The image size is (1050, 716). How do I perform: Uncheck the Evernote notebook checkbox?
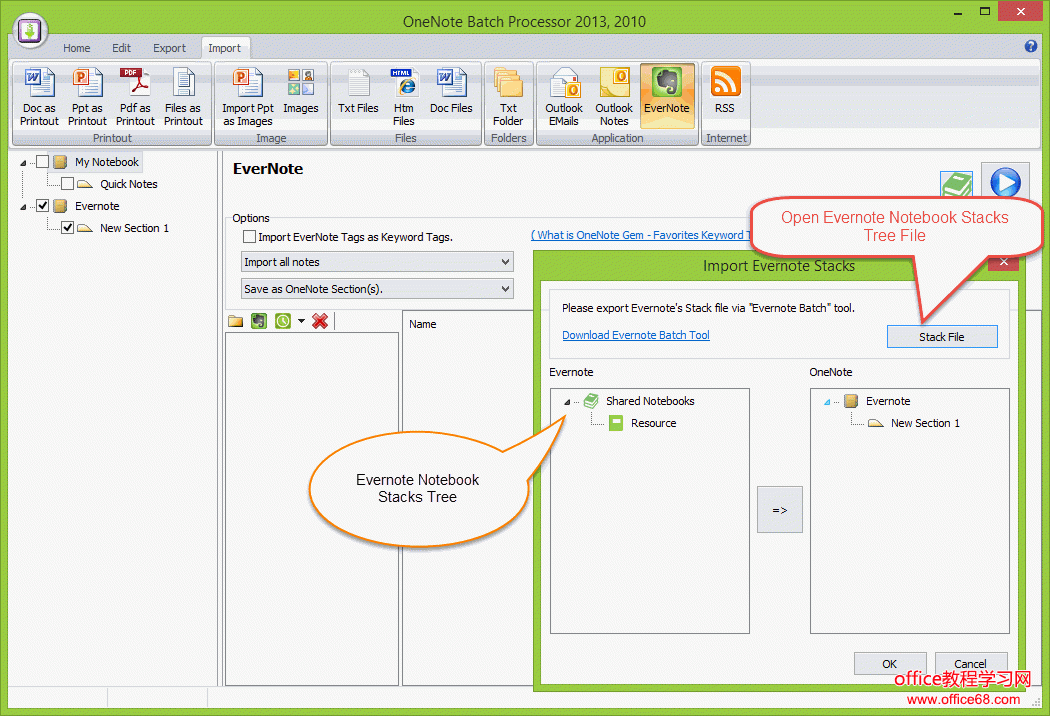pyautogui.click(x=41, y=206)
